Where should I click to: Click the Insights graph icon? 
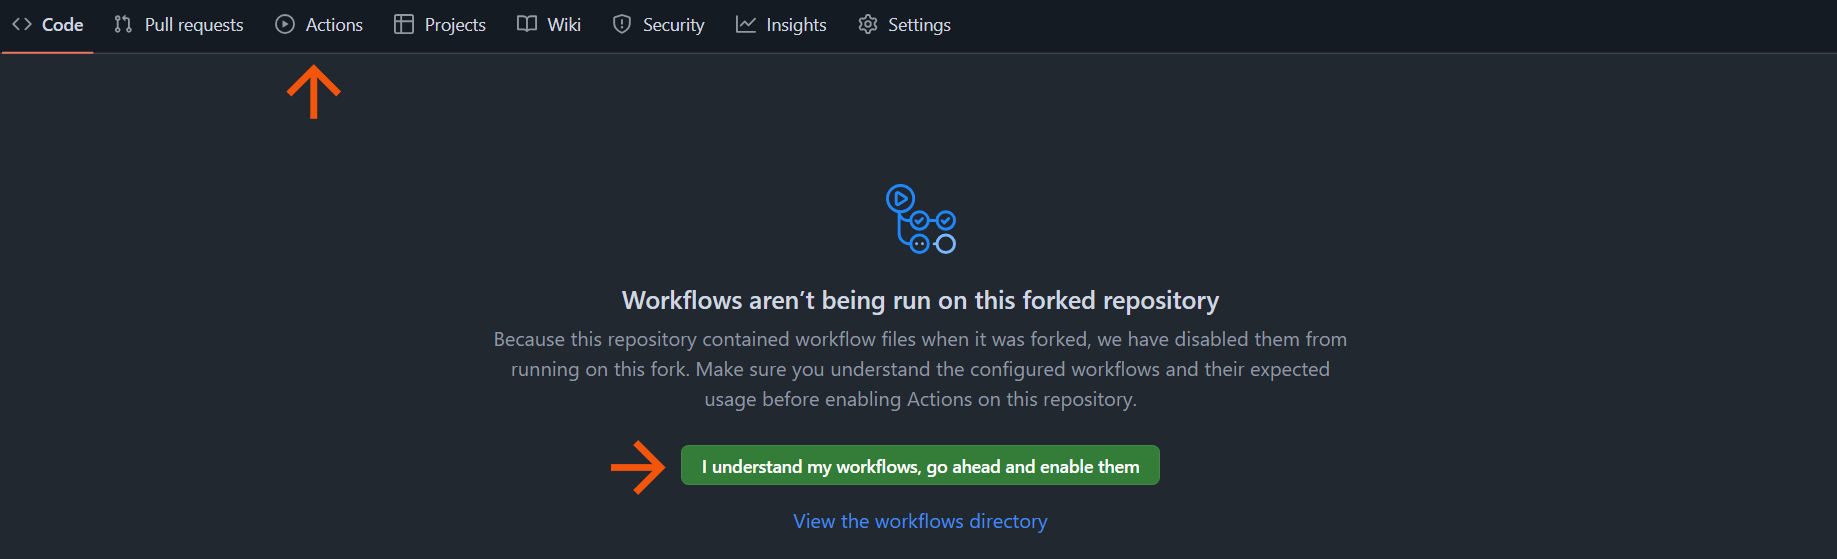pos(746,25)
